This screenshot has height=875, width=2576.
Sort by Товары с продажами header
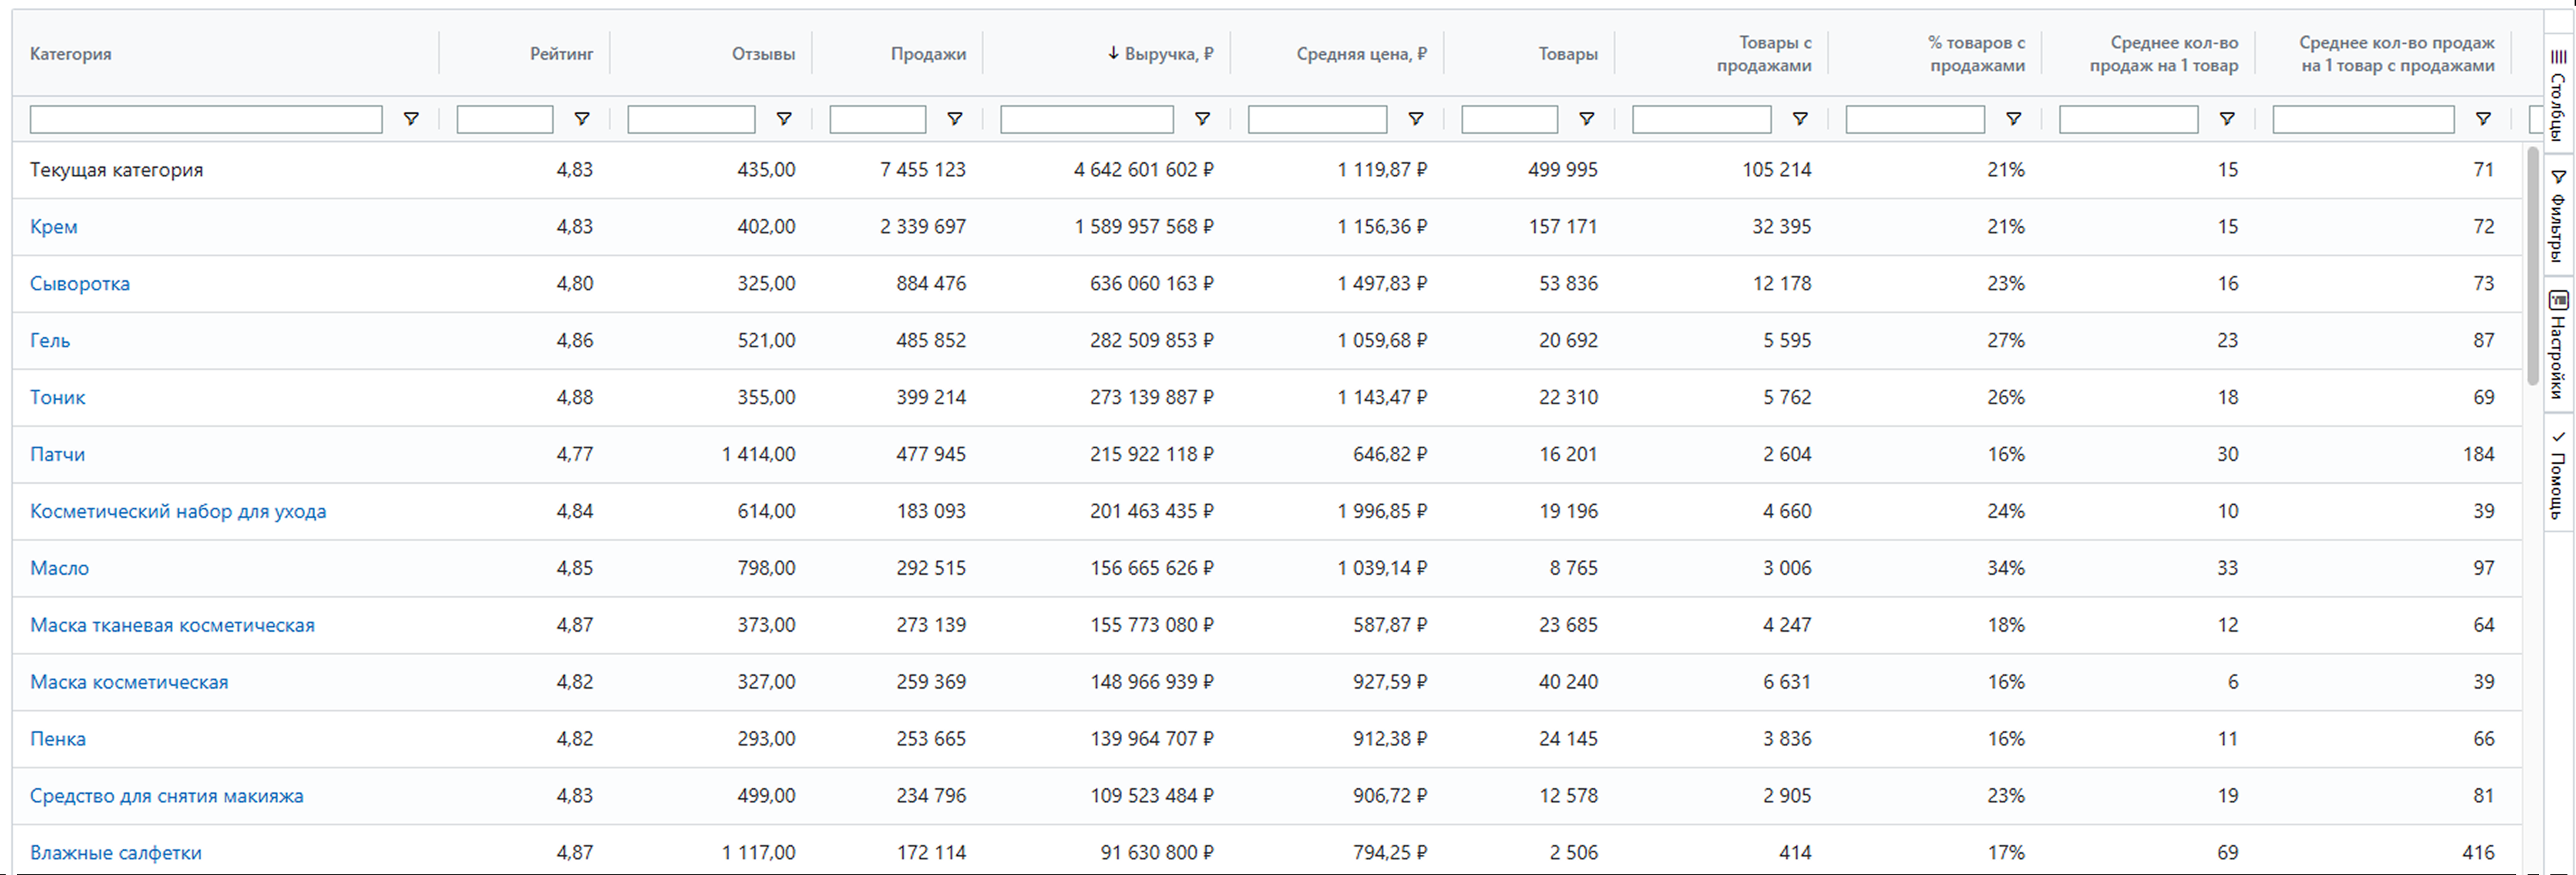point(1764,54)
